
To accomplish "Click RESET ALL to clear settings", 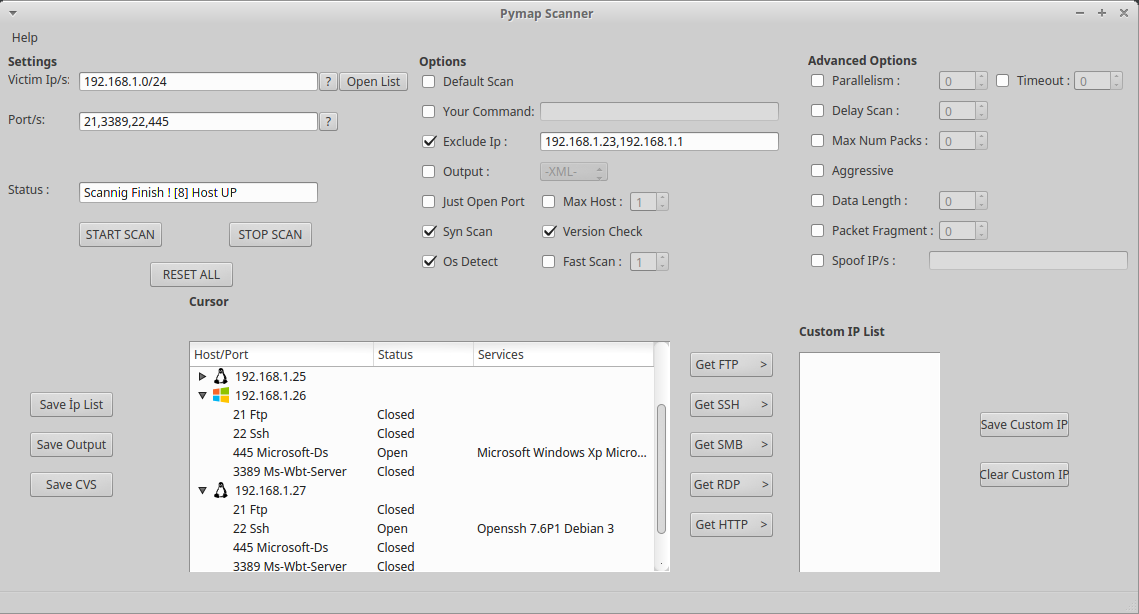I will click(x=191, y=274).
